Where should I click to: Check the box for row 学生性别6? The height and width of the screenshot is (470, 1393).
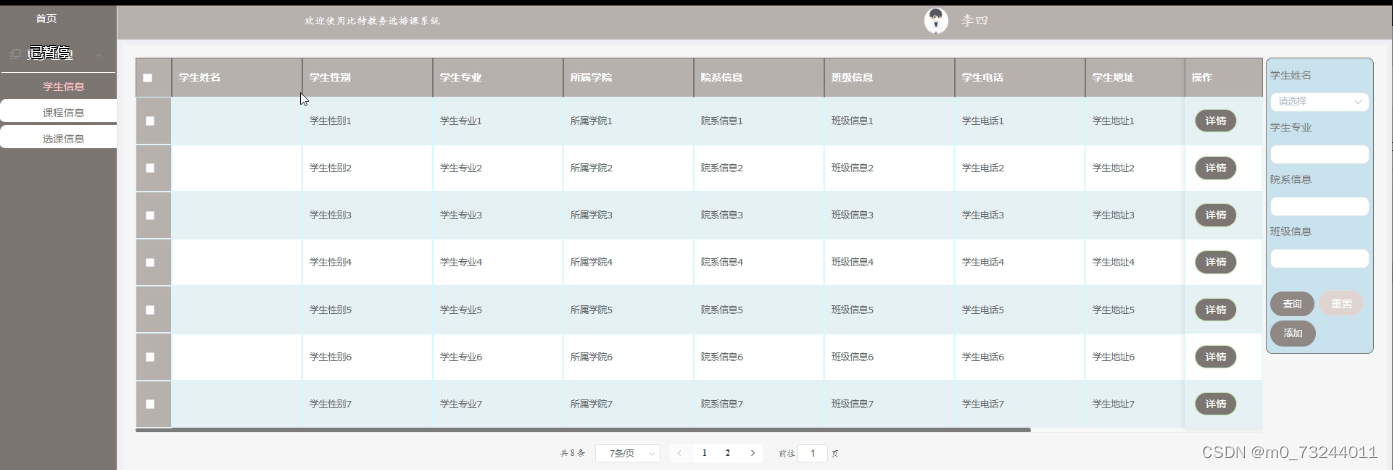click(150, 357)
